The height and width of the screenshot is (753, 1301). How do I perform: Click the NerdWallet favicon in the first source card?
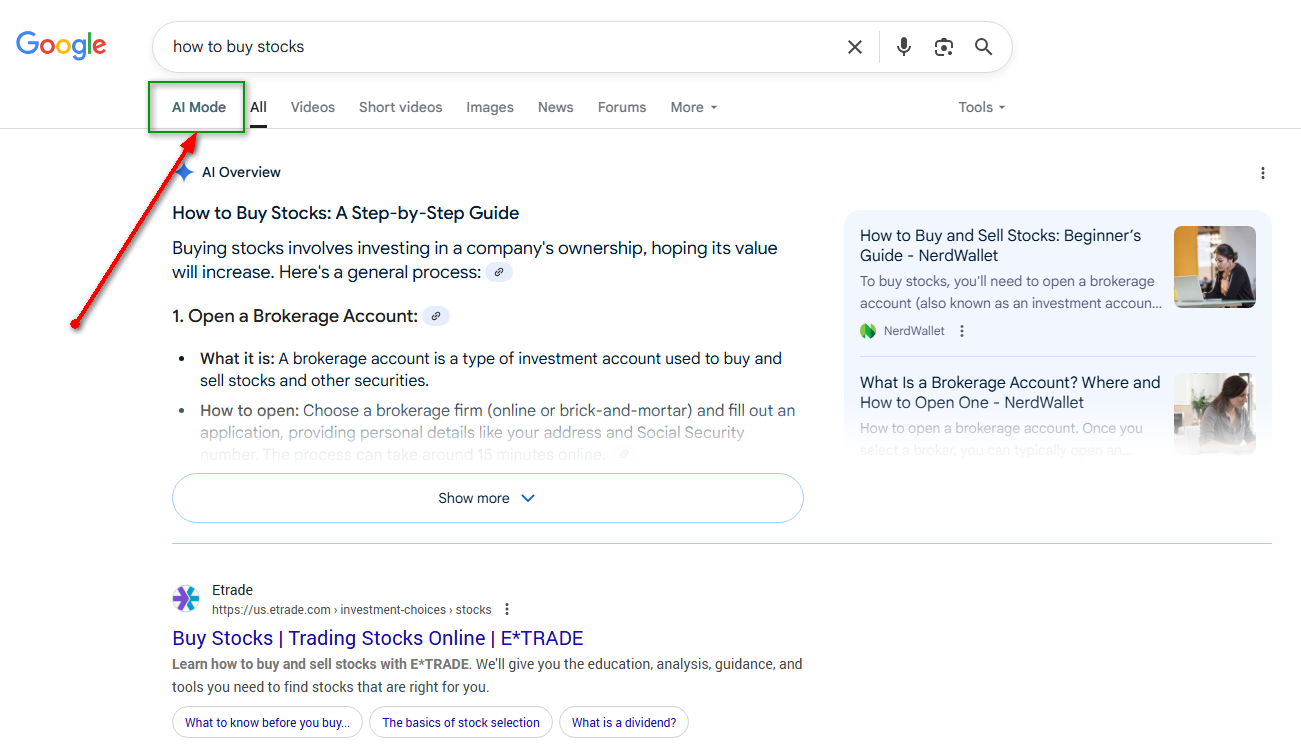(x=868, y=331)
